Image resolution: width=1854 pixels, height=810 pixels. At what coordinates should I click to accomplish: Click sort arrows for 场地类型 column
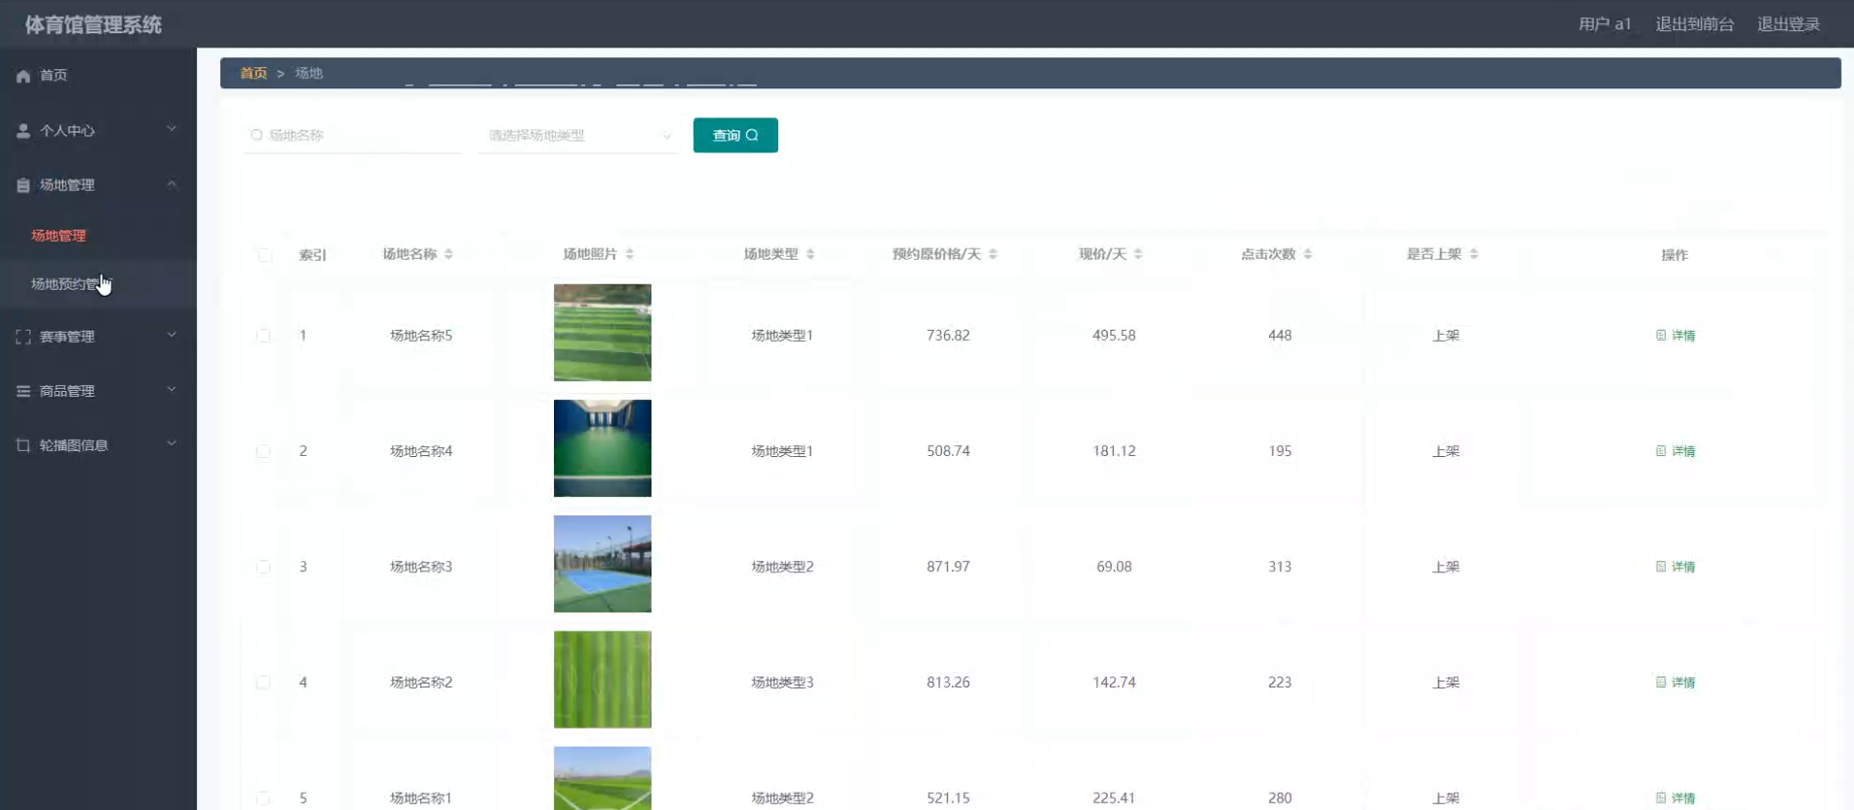click(811, 254)
